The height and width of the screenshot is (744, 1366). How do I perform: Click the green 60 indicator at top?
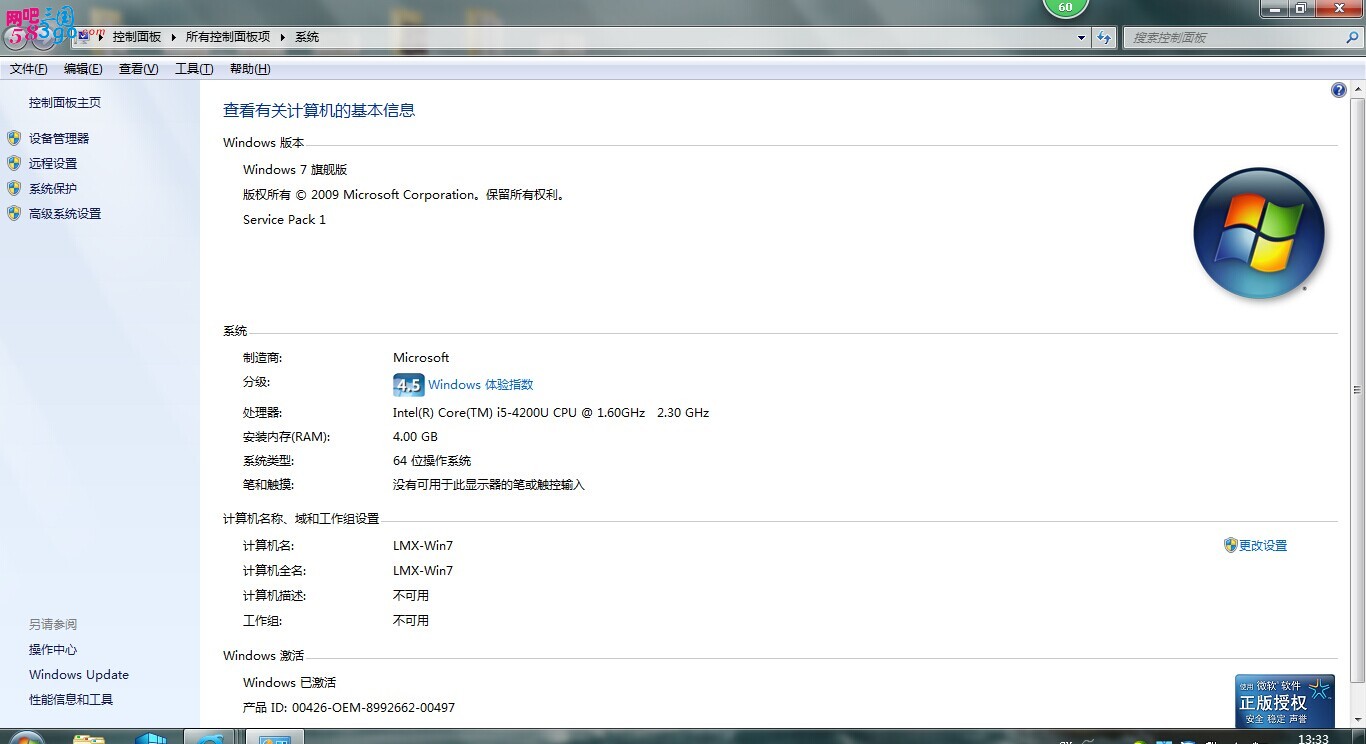(1065, 8)
